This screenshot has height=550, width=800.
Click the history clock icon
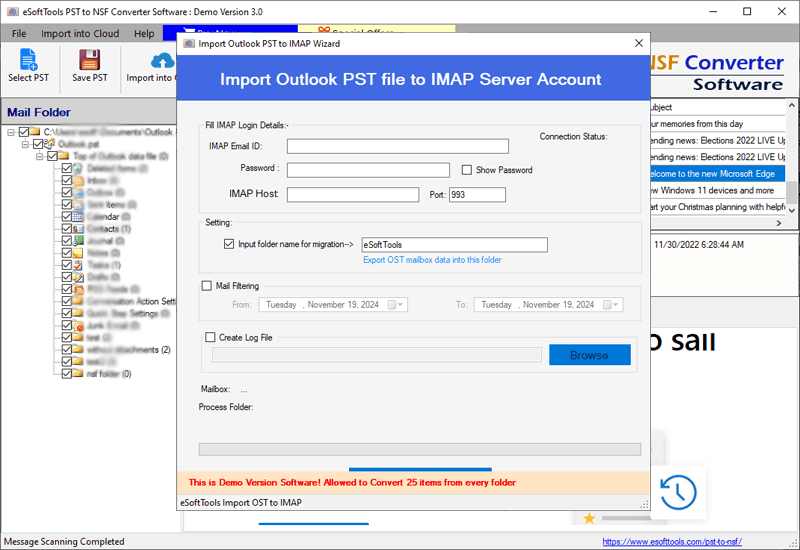(678, 492)
